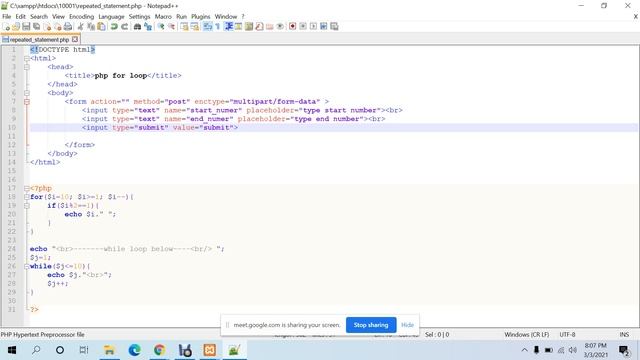This screenshot has width=640, height=360.
Task: Open XAMPP from the taskbar
Action: click(x=209, y=350)
